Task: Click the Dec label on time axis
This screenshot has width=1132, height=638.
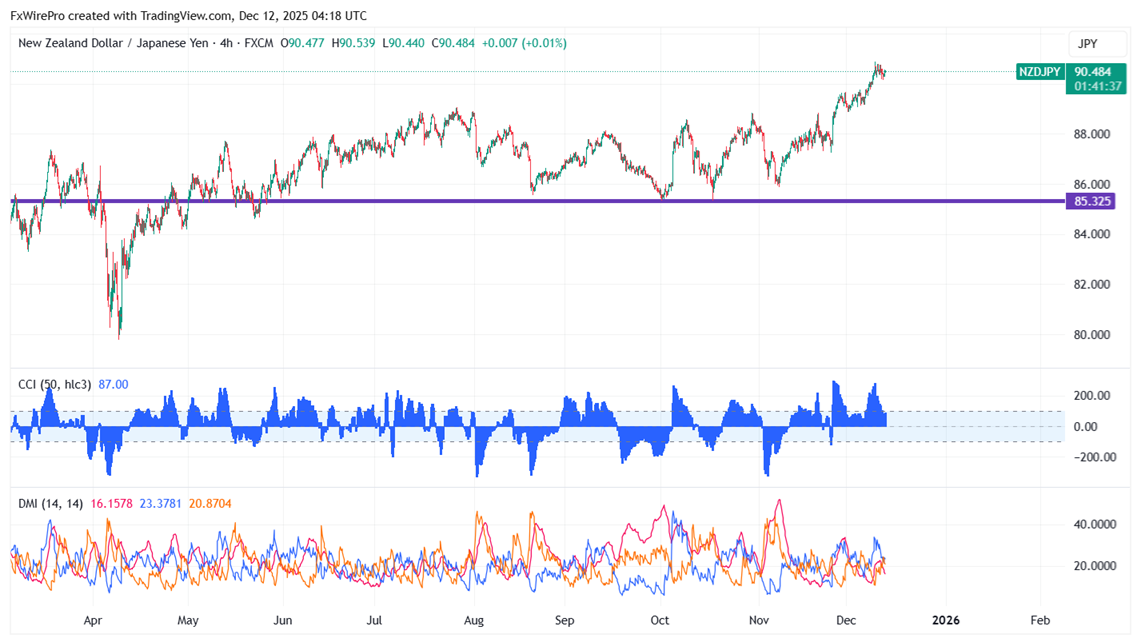Action: (846, 621)
